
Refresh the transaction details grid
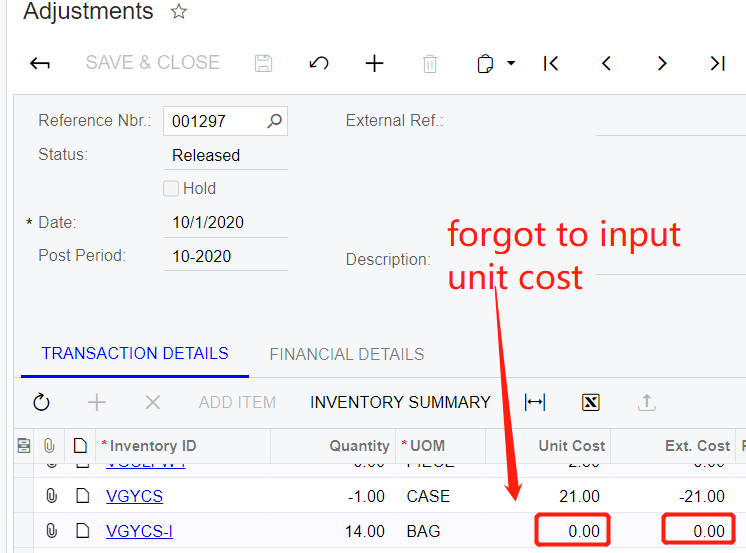click(41, 402)
